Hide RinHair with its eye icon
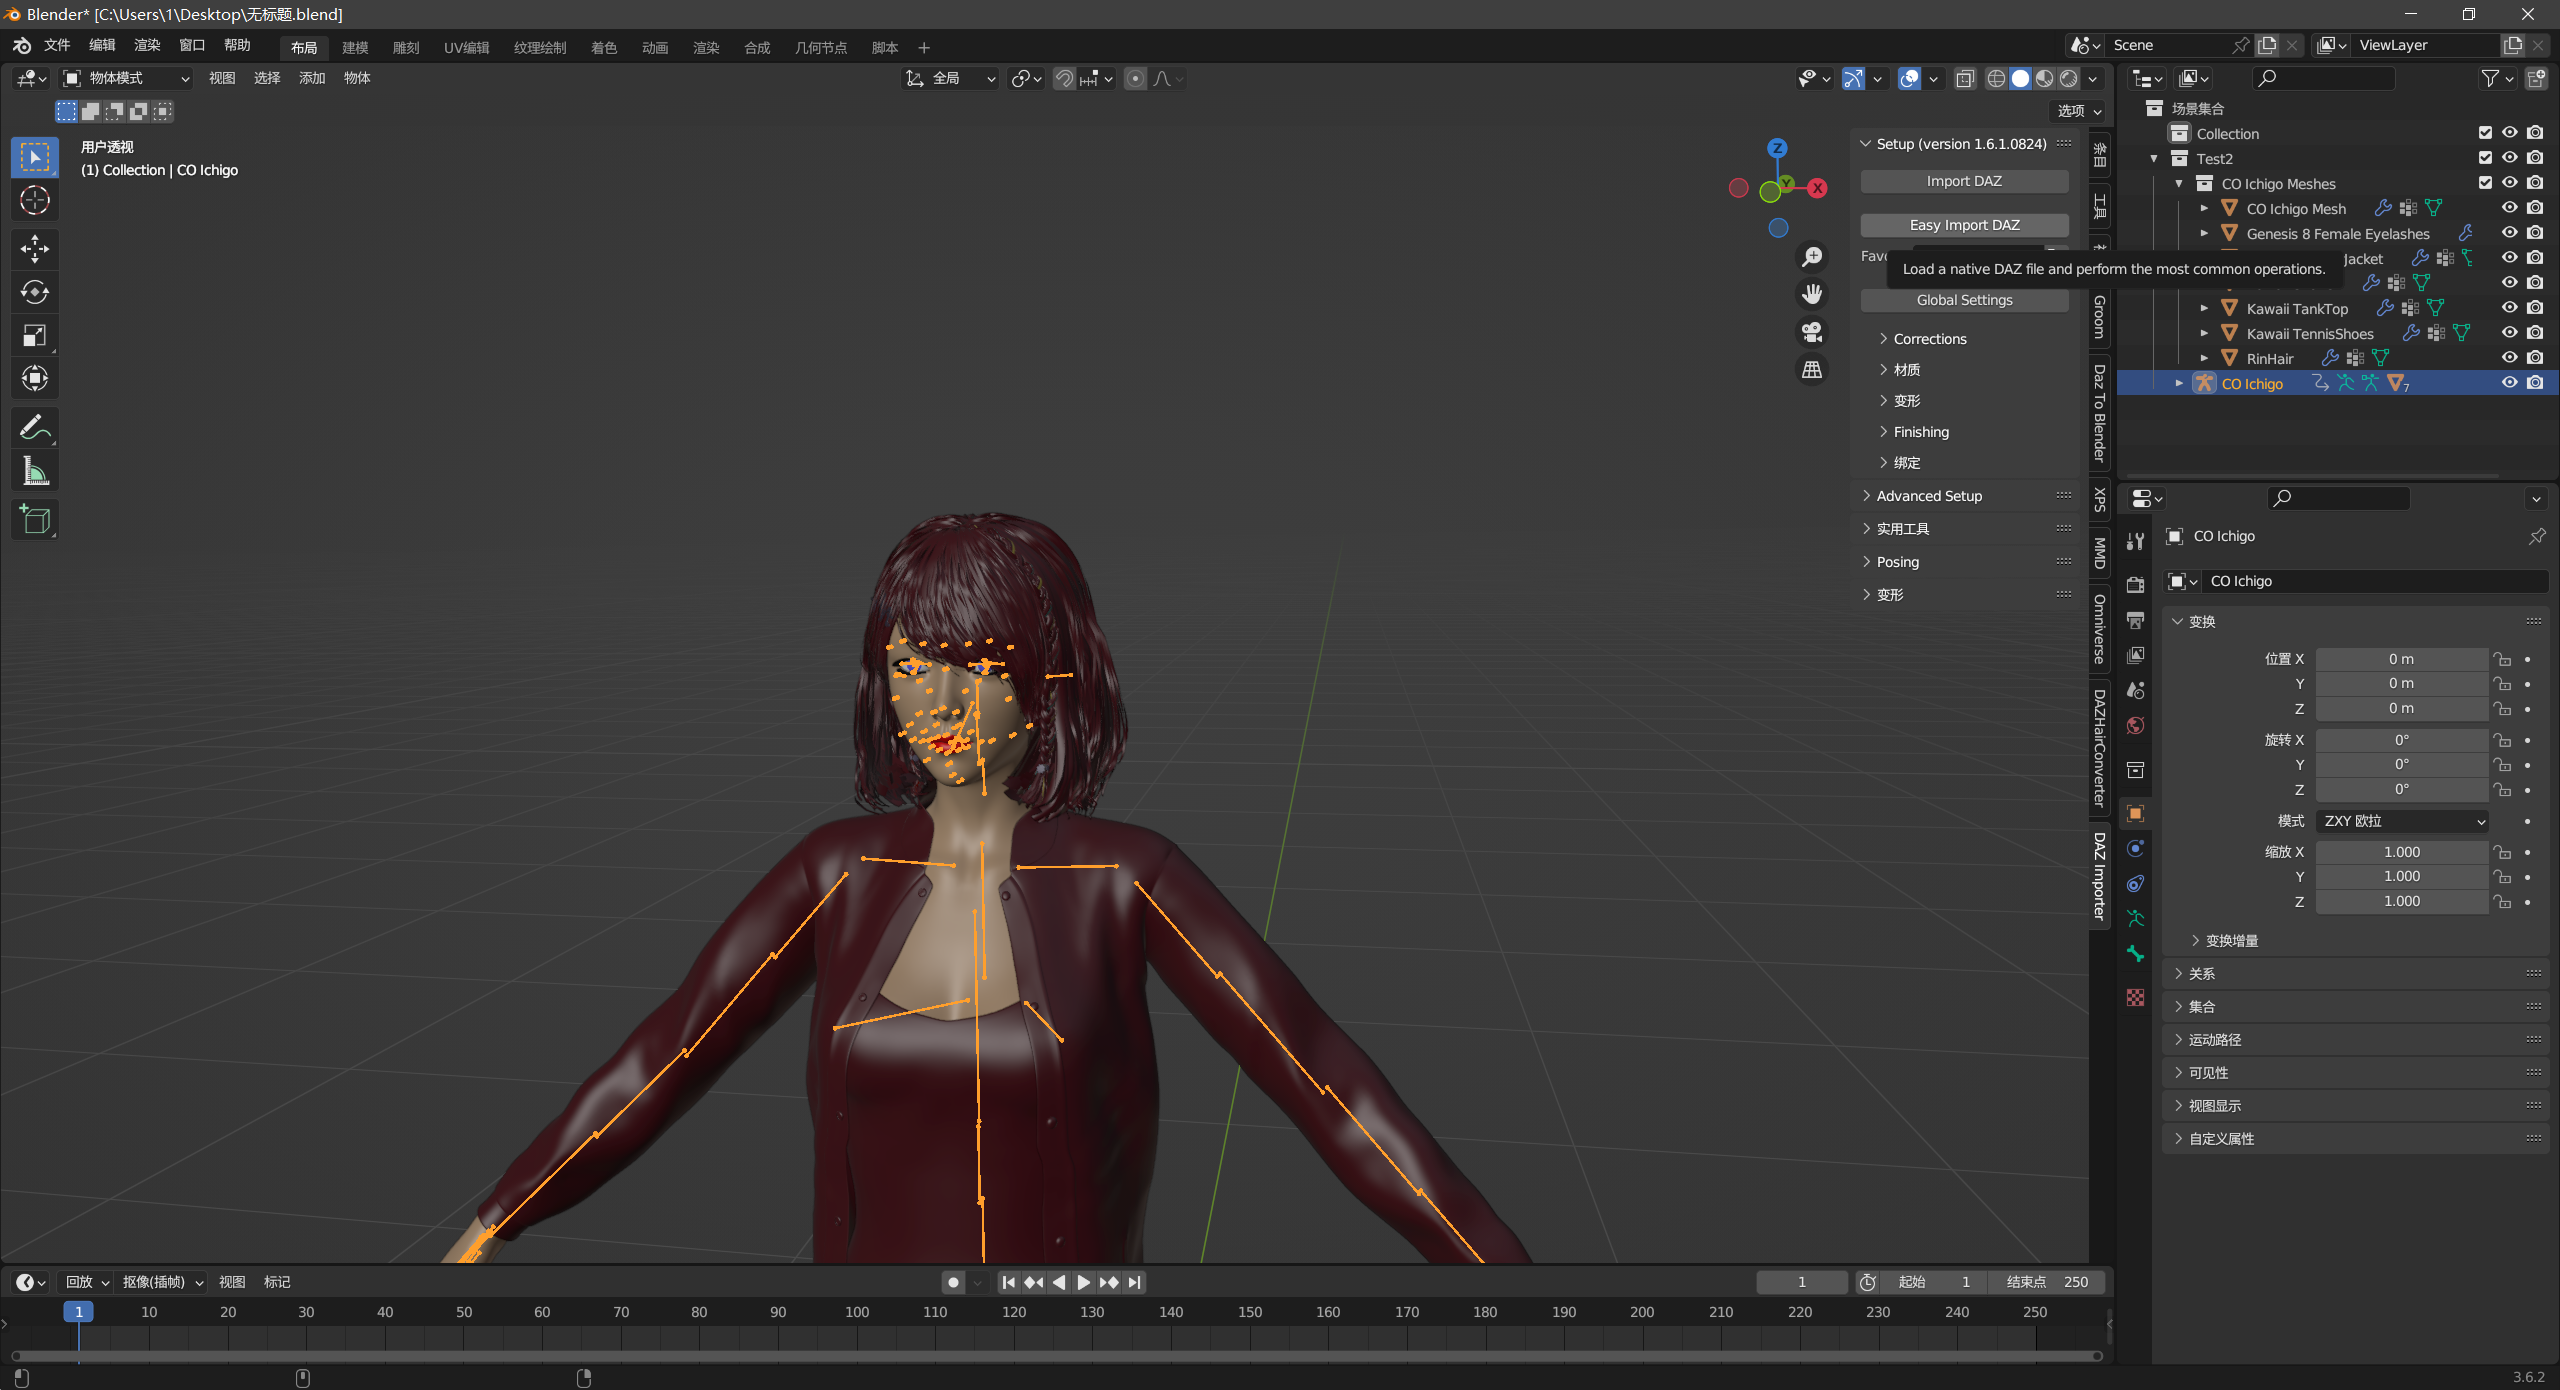Image resolution: width=2560 pixels, height=1390 pixels. pos(2509,358)
